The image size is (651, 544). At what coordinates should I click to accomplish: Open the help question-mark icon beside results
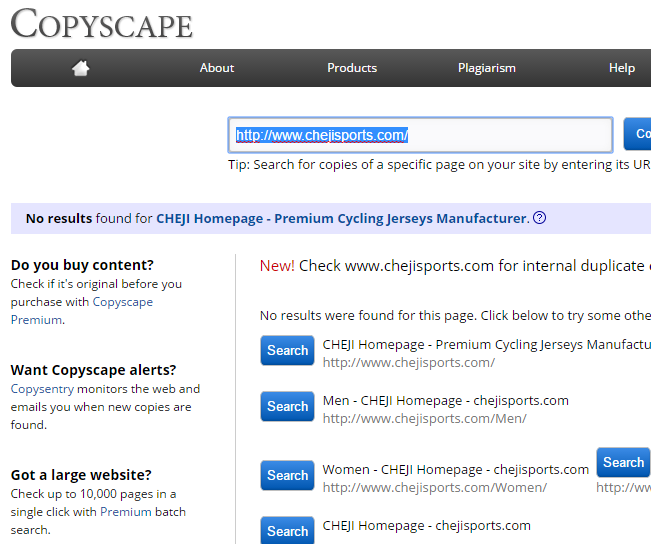539,218
